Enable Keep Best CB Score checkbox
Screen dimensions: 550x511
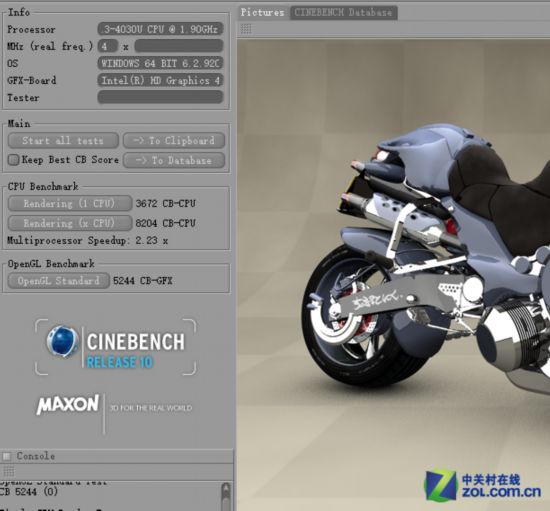pos(13,160)
